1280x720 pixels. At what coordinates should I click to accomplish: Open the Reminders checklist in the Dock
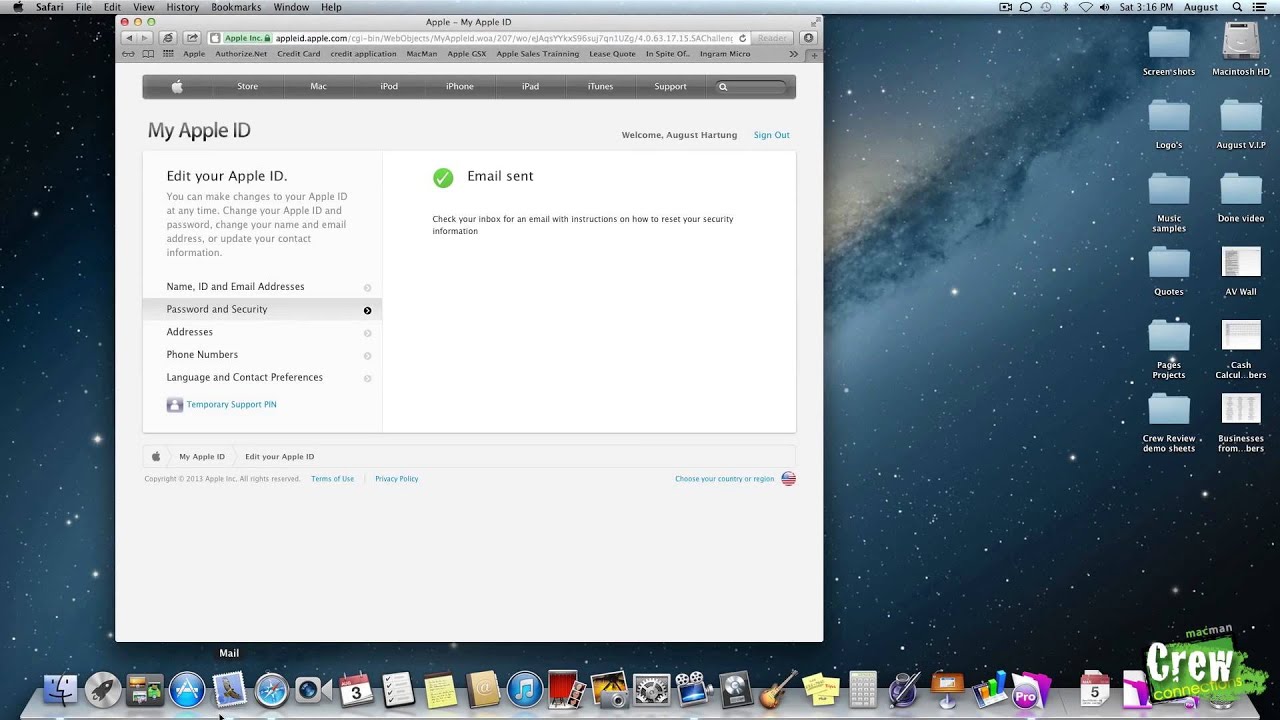(x=398, y=690)
